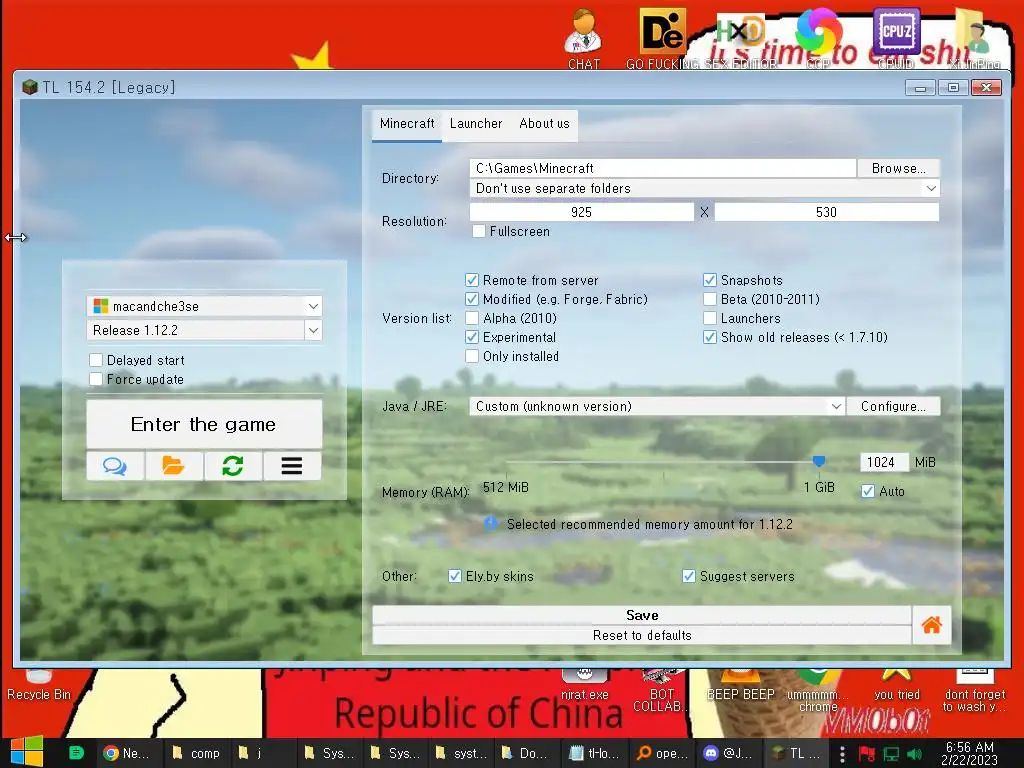Toggle the Auto memory checkbox
This screenshot has height=768, width=1024.
pos(868,491)
